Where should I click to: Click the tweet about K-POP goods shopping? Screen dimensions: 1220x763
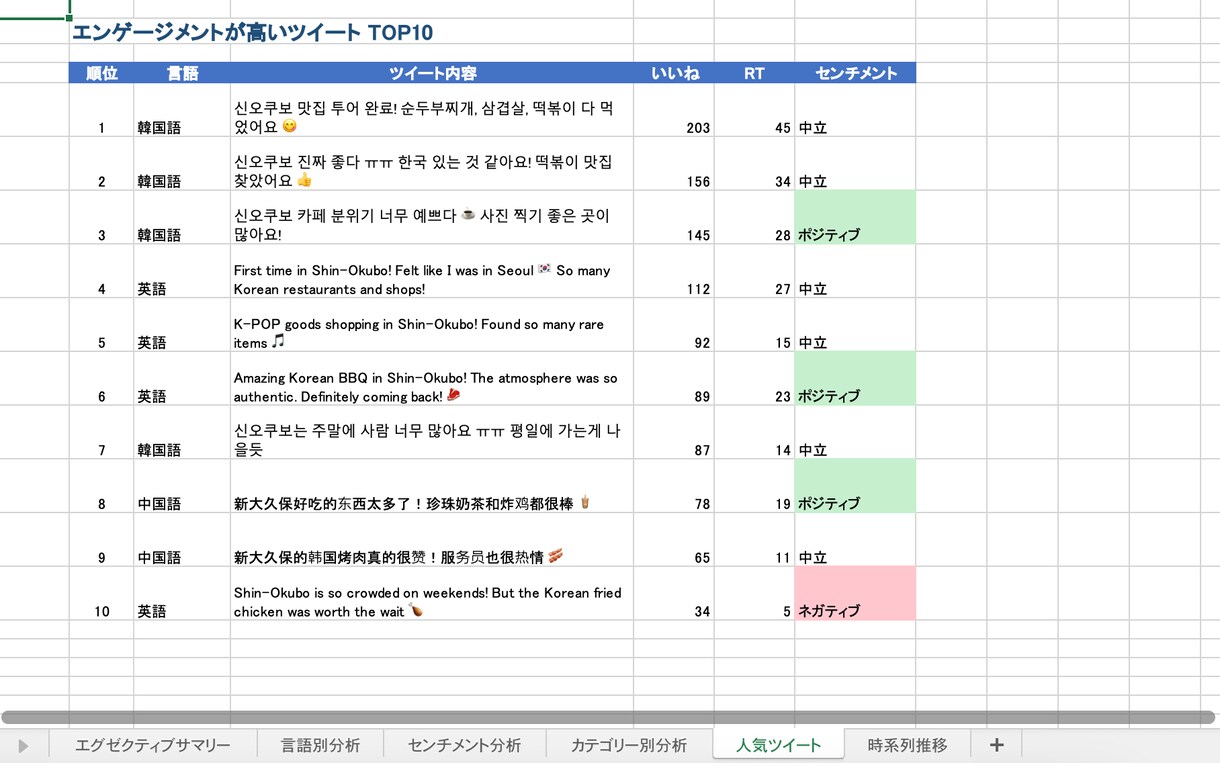point(432,325)
